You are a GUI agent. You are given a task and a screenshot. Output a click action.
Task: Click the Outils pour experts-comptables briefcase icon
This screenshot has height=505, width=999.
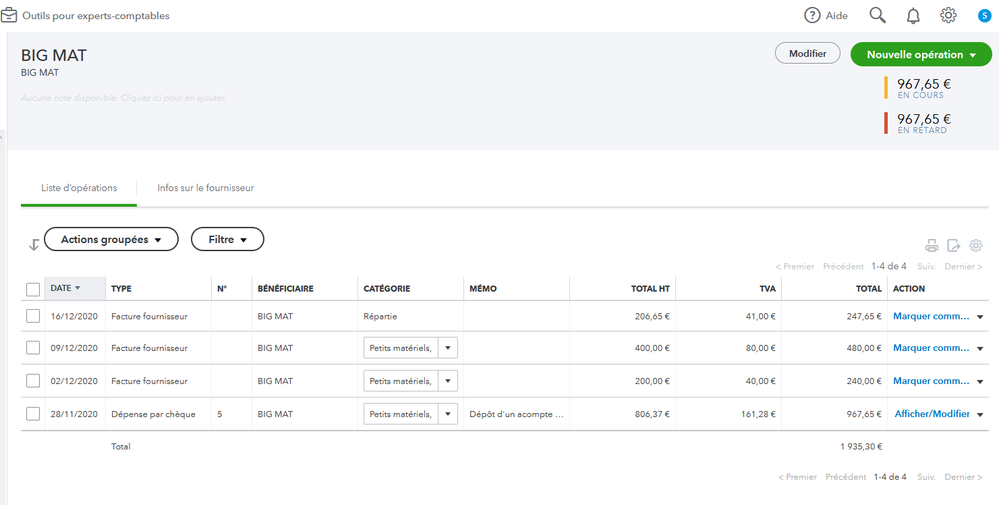pyautogui.click(x=9, y=16)
